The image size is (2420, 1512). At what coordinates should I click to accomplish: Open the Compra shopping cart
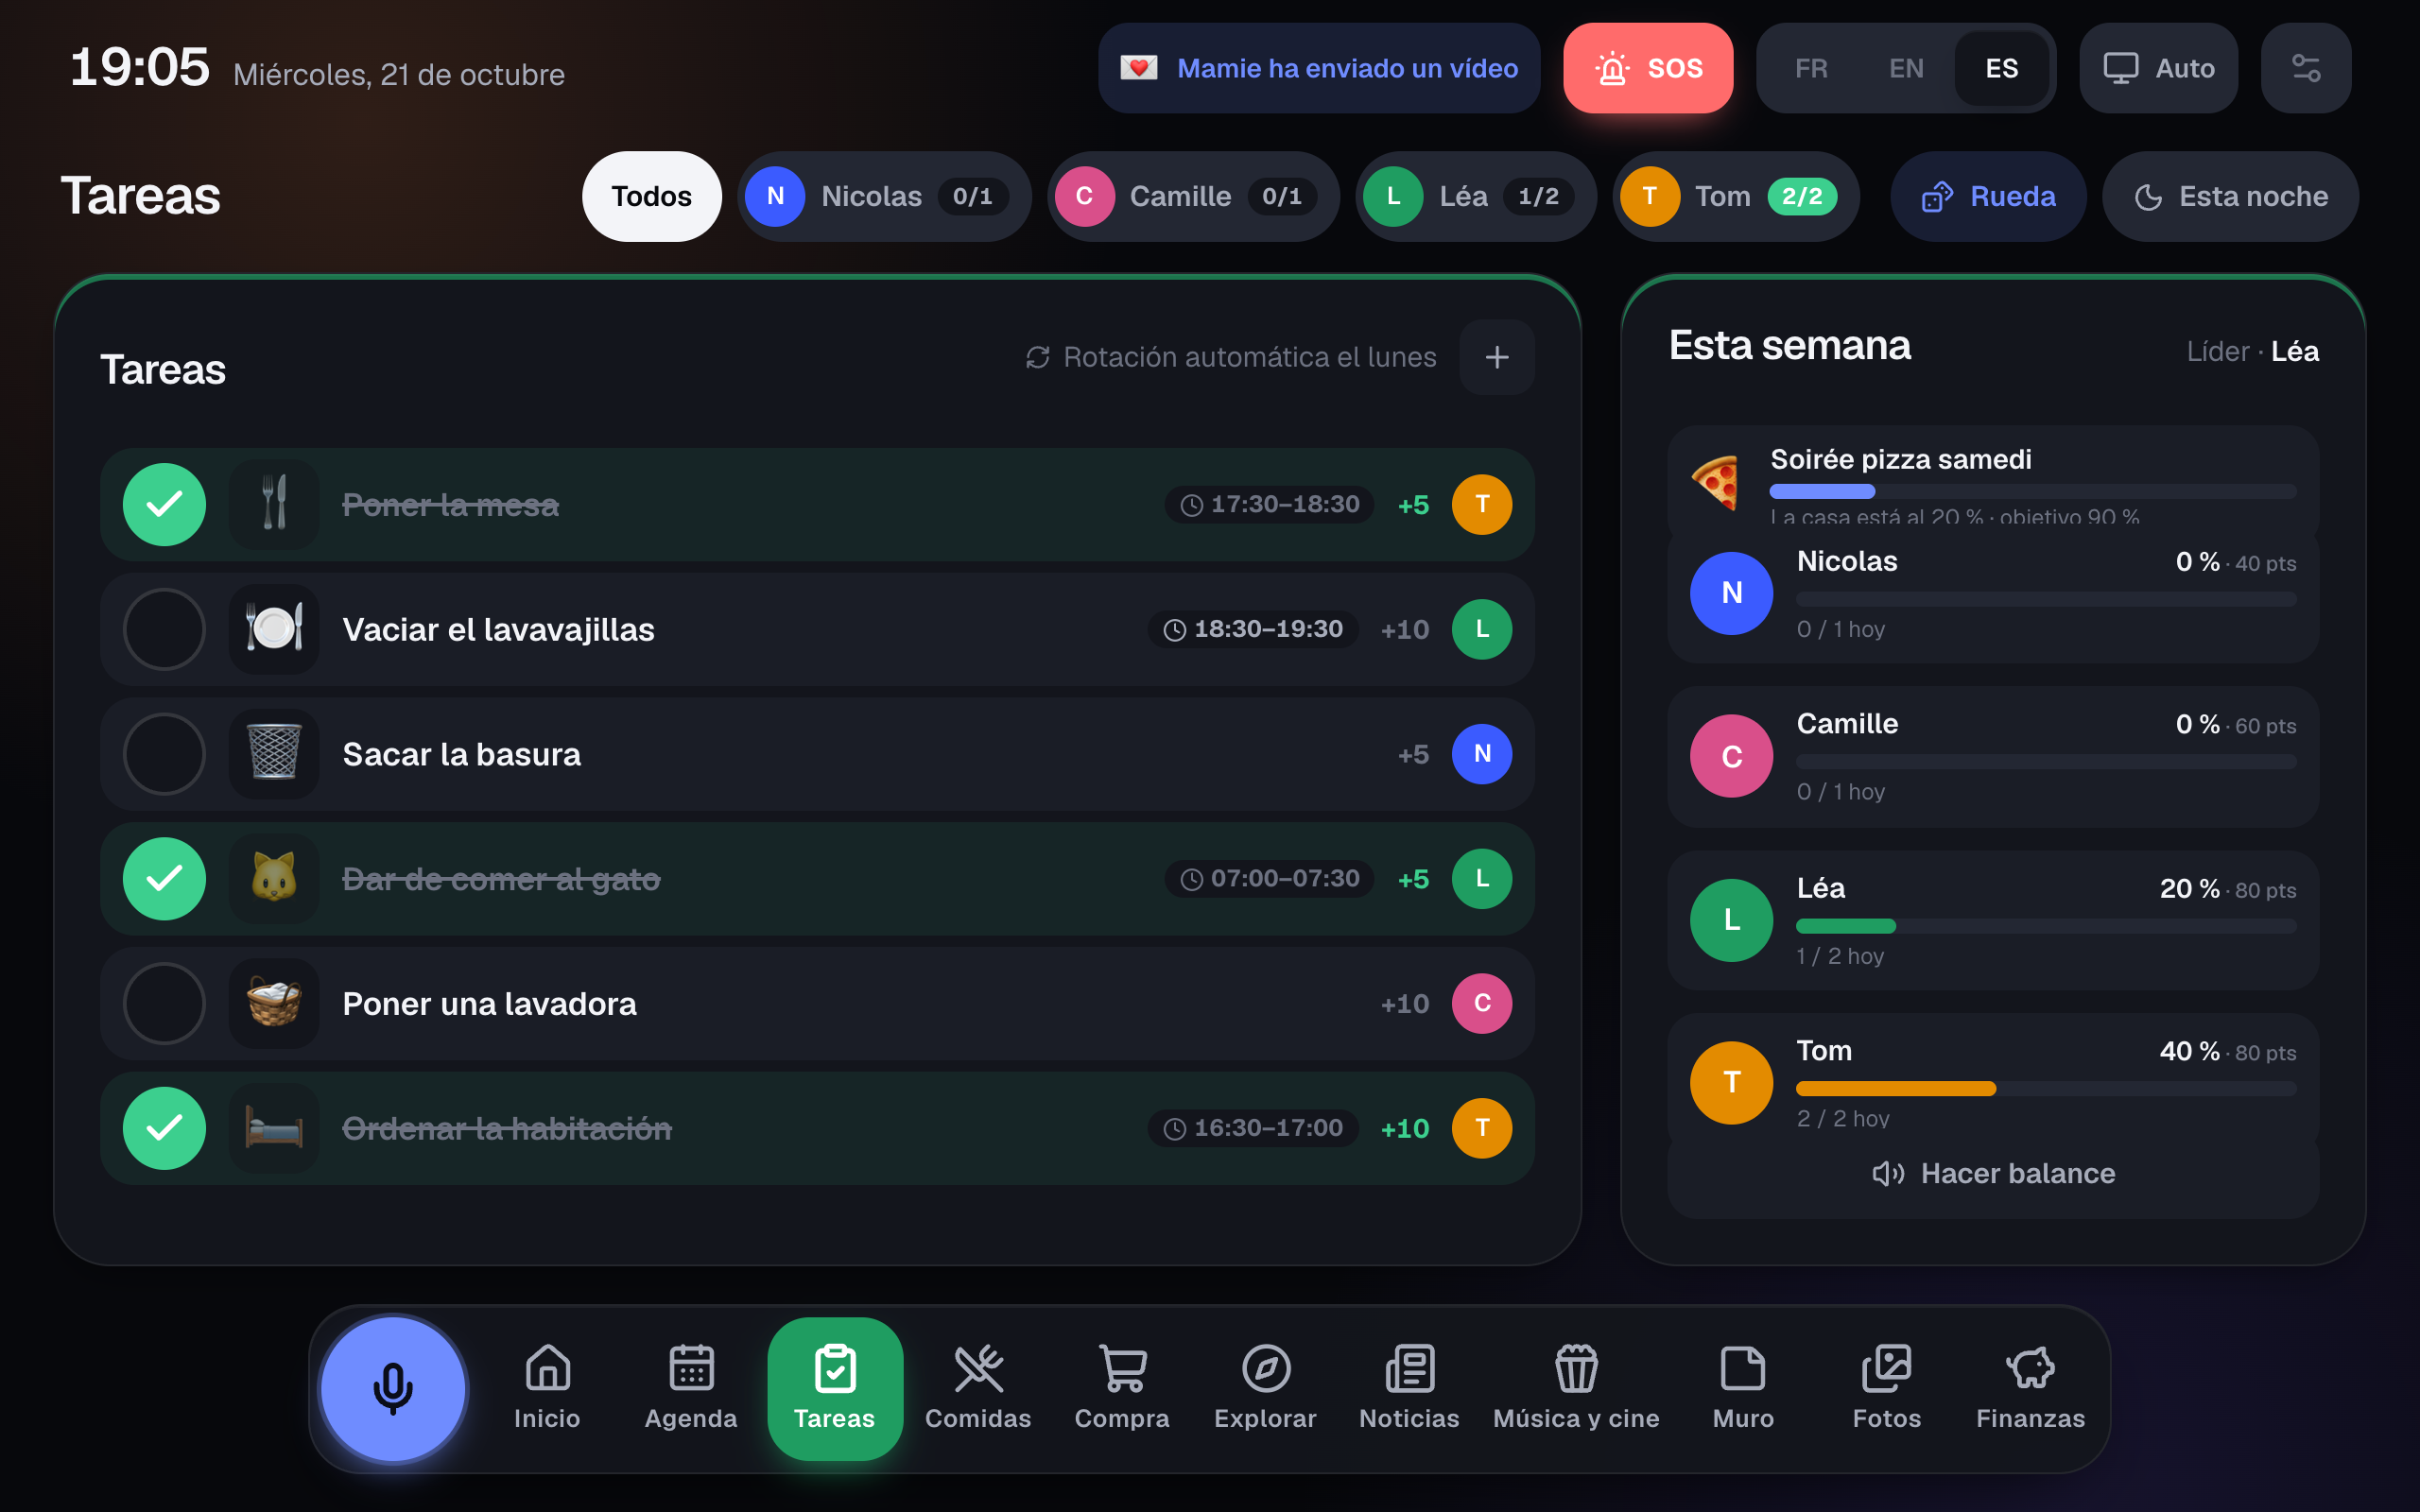[1122, 1388]
